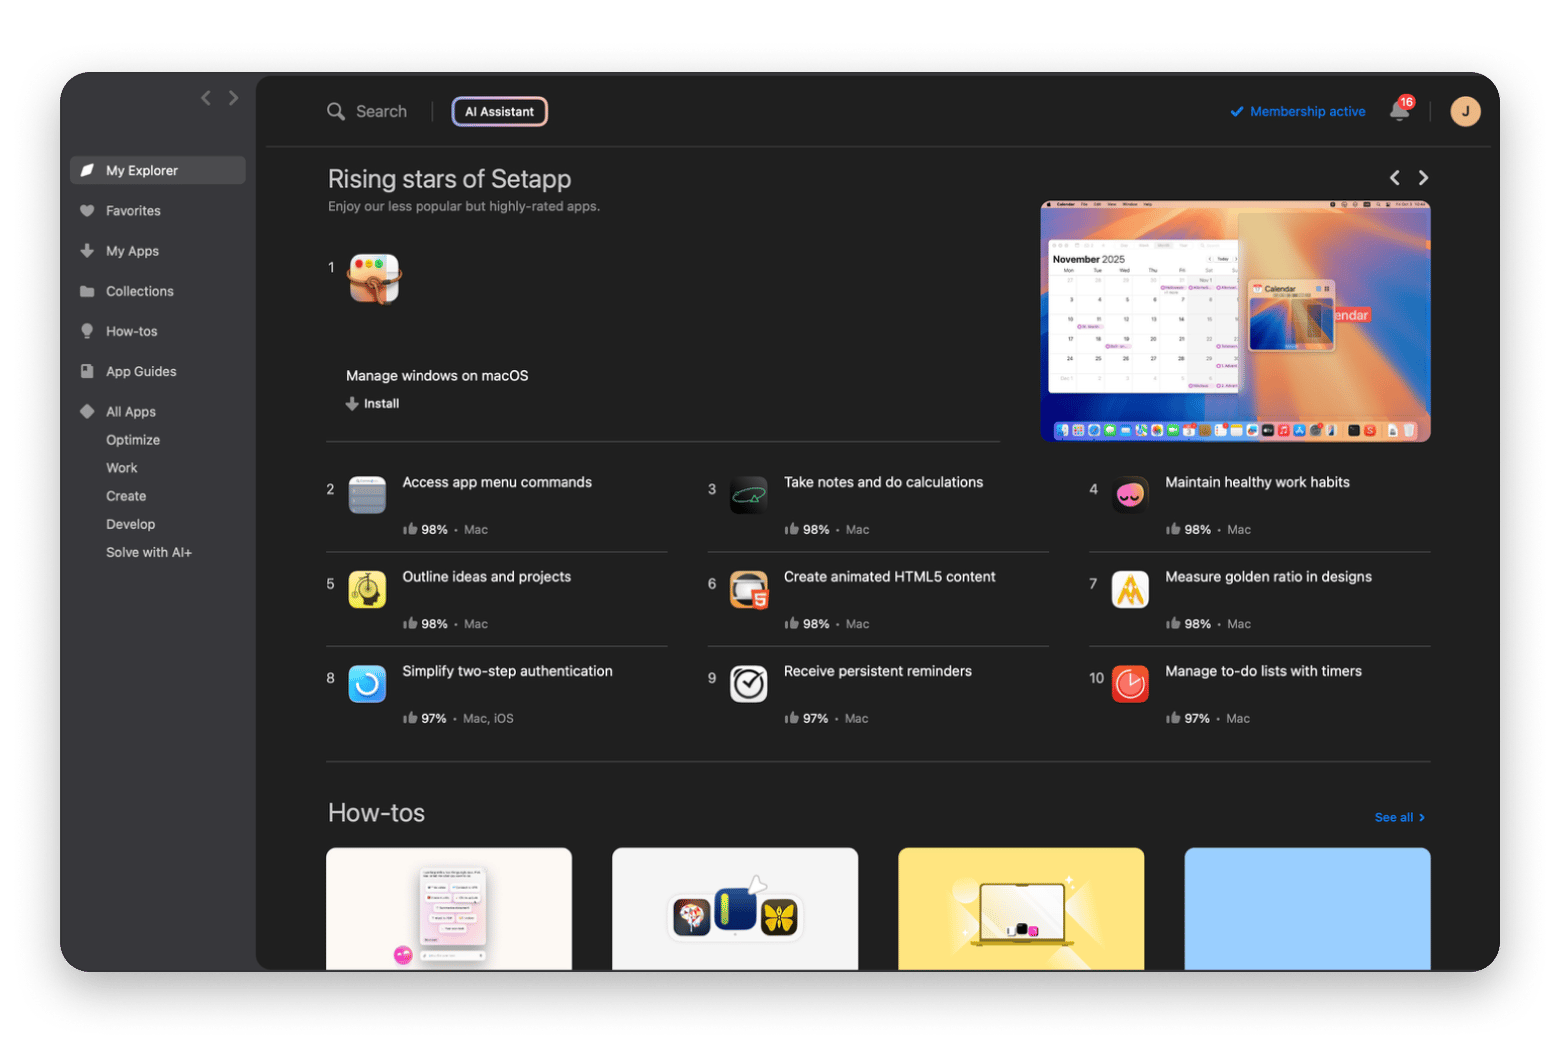Click the search magnifier icon
The height and width of the screenshot is (1052, 1560).
pyautogui.click(x=336, y=111)
